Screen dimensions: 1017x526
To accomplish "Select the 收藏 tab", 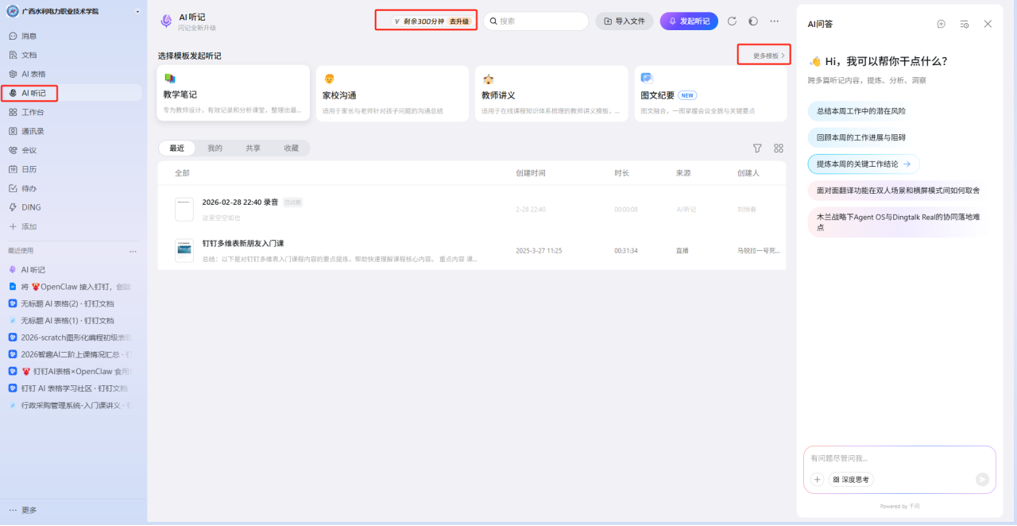I will pyautogui.click(x=291, y=148).
